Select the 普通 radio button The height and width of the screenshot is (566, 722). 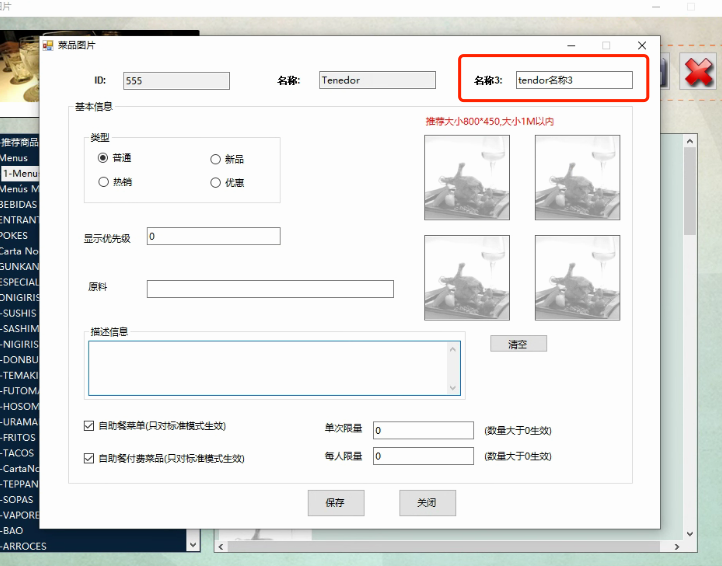click(x=103, y=158)
